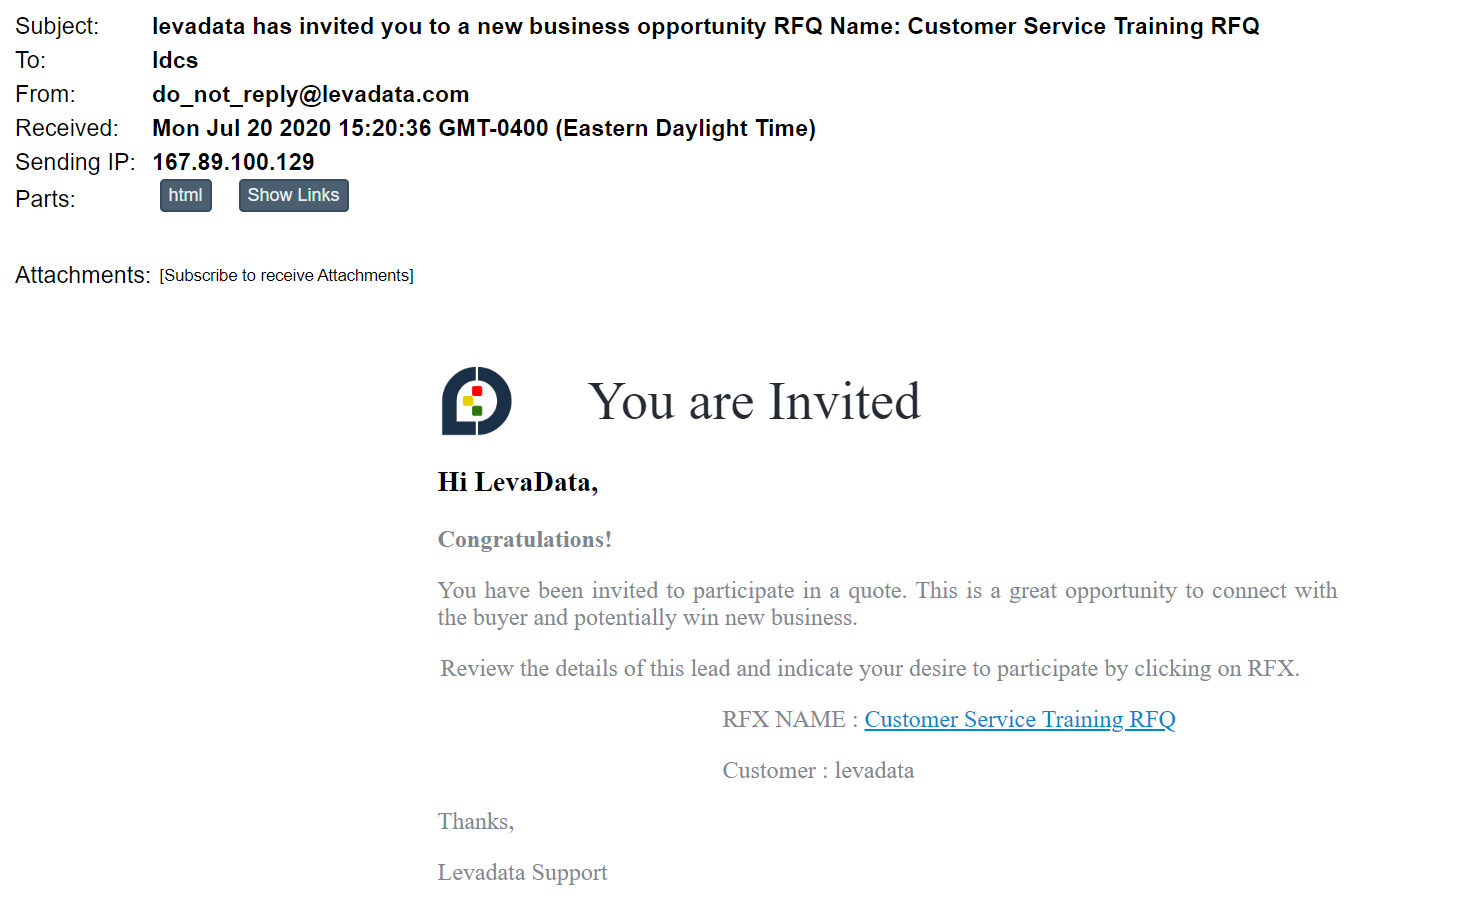Click the "Attachments:" label
The image size is (1462, 902).
point(82,276)
